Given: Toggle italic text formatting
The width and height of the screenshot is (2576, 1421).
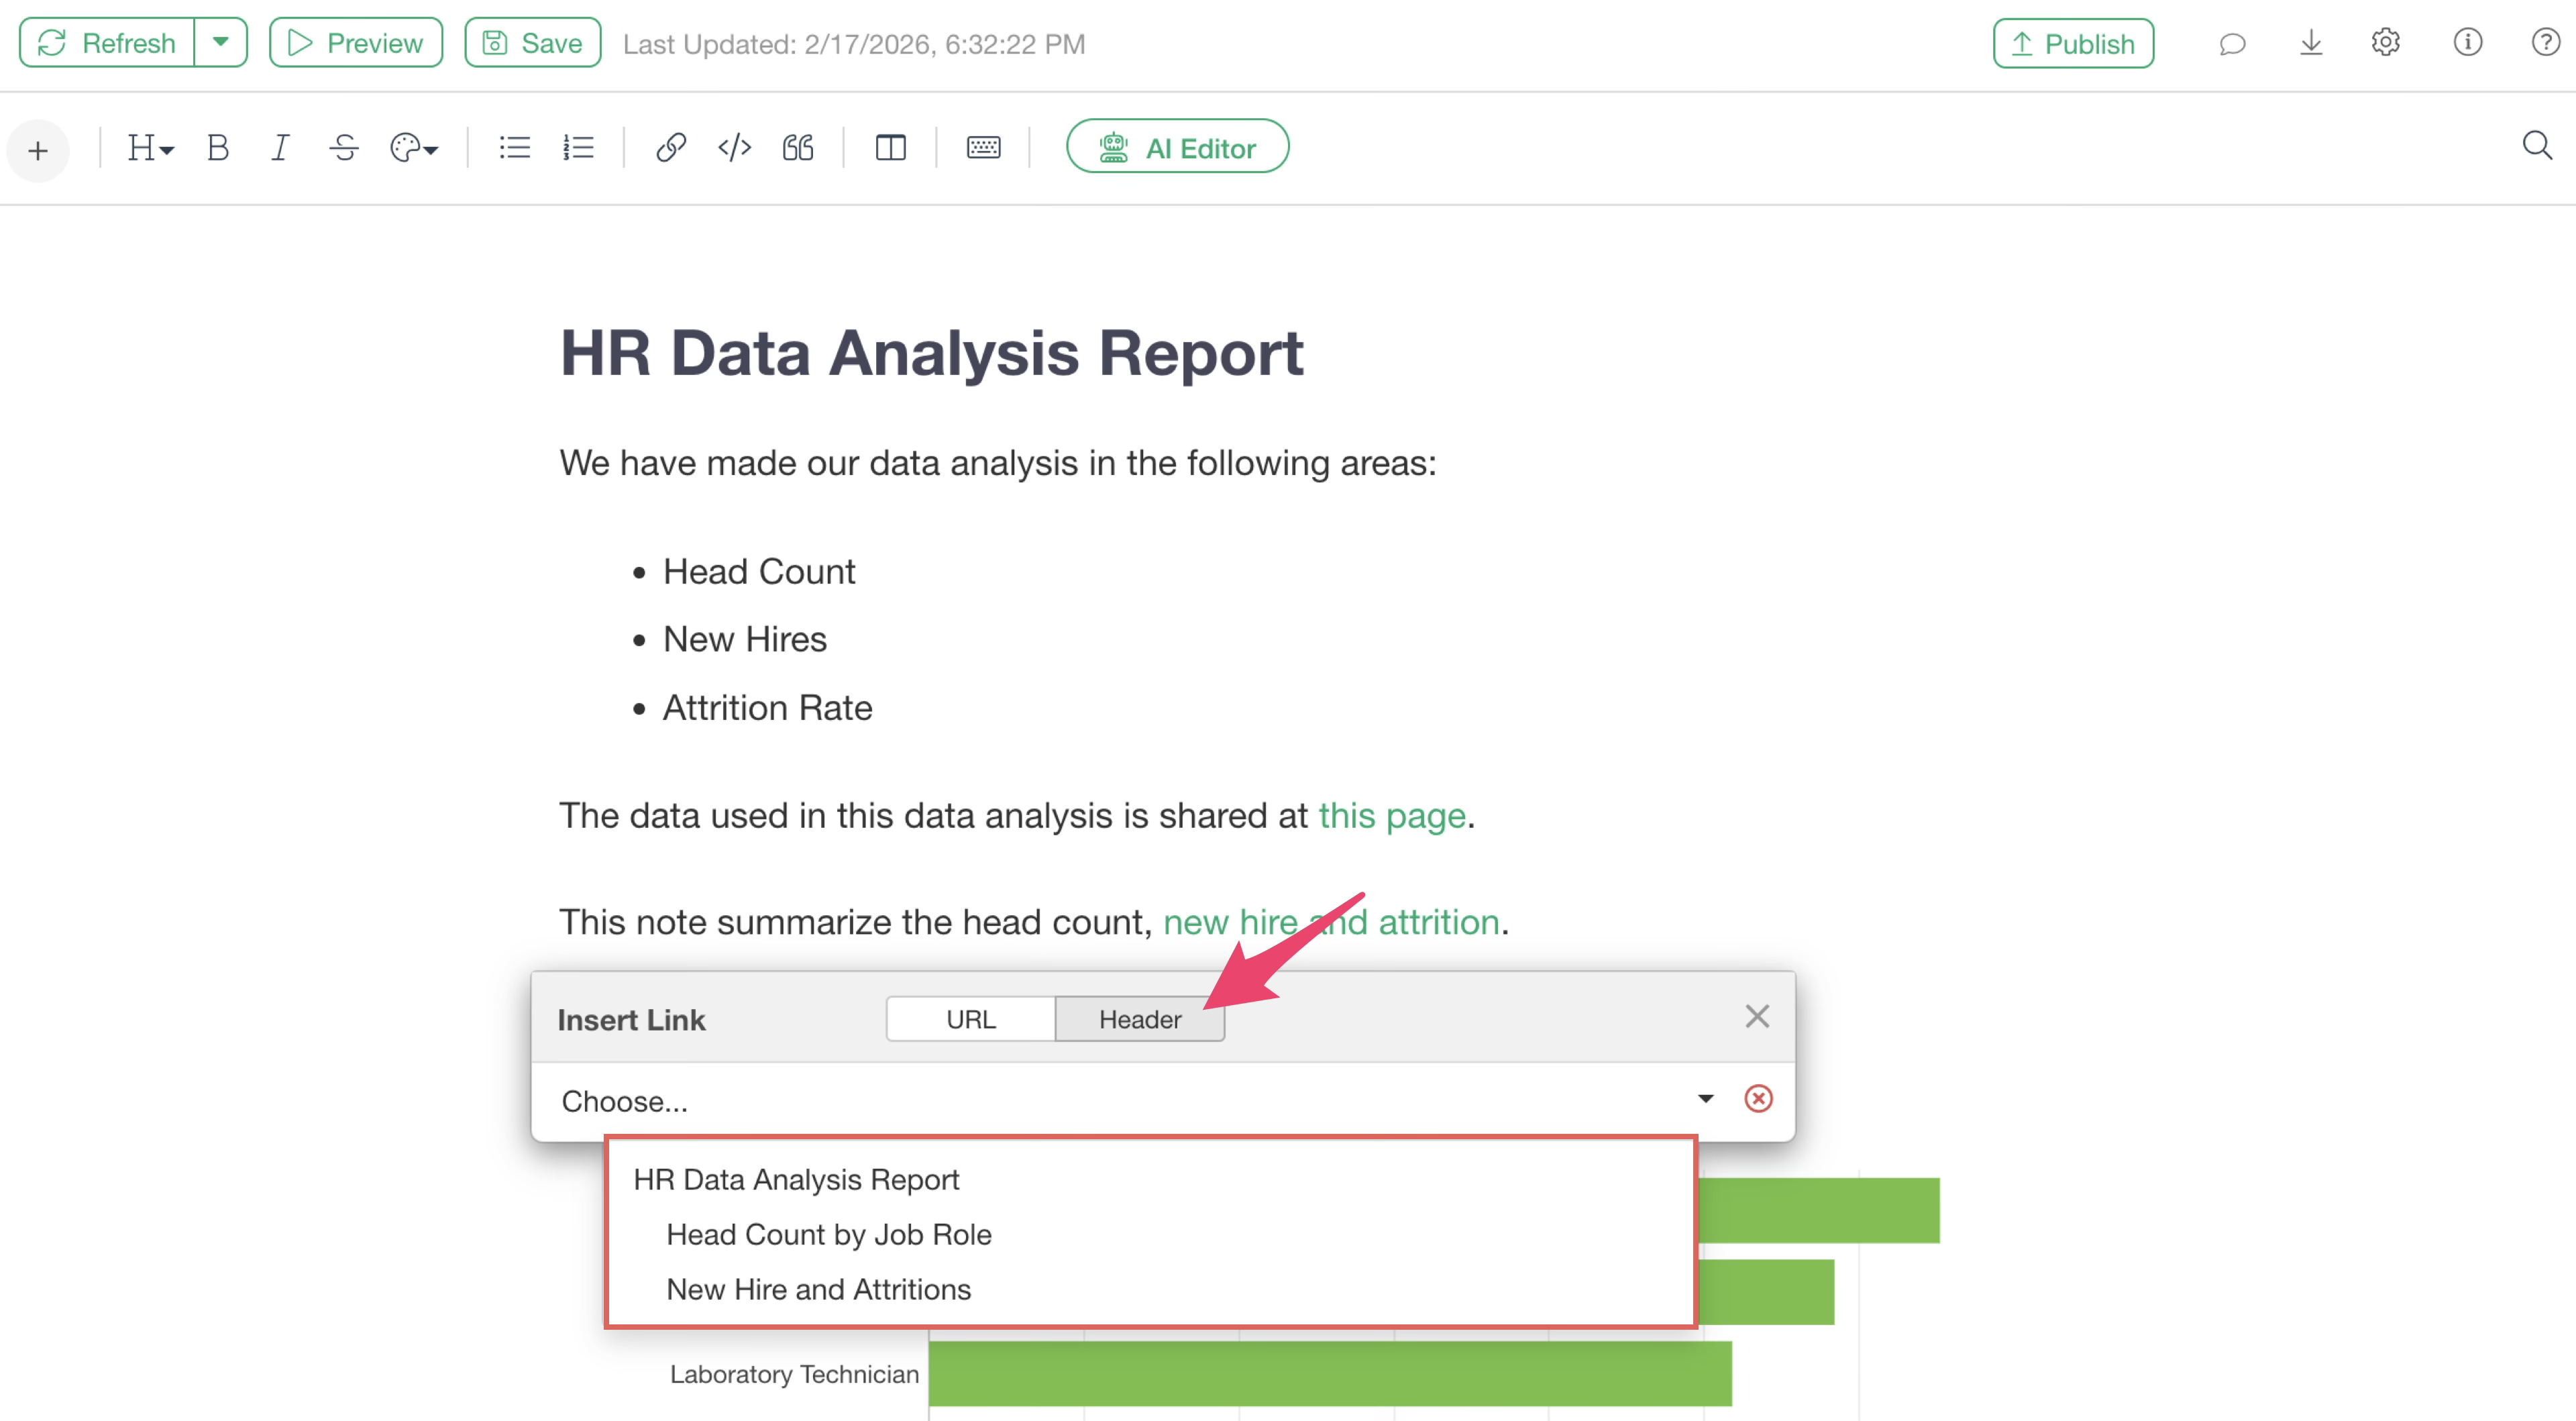Looking at the screenshot, I should point(280,148).
